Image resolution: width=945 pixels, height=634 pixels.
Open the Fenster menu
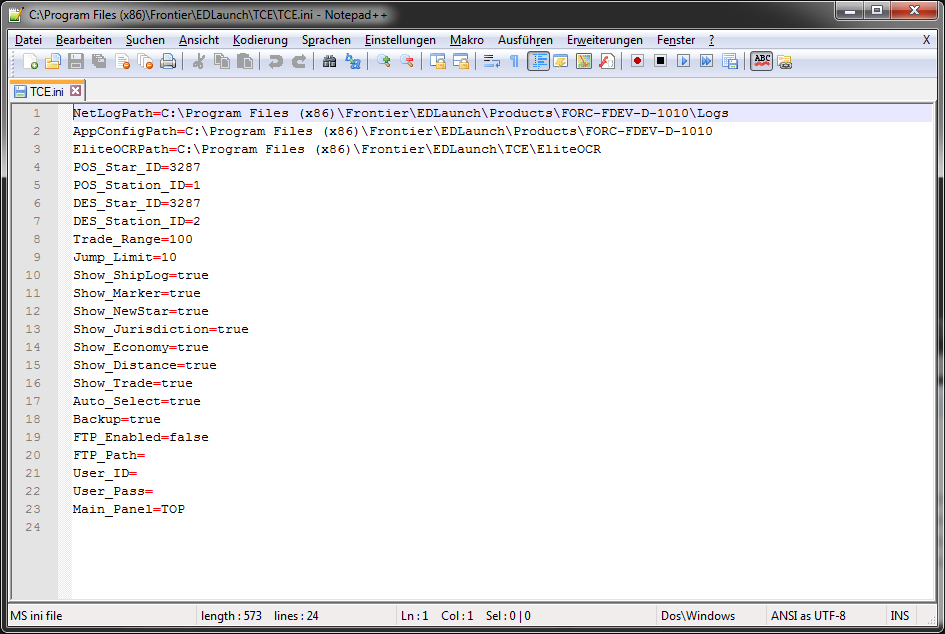[x=676, y=40]
